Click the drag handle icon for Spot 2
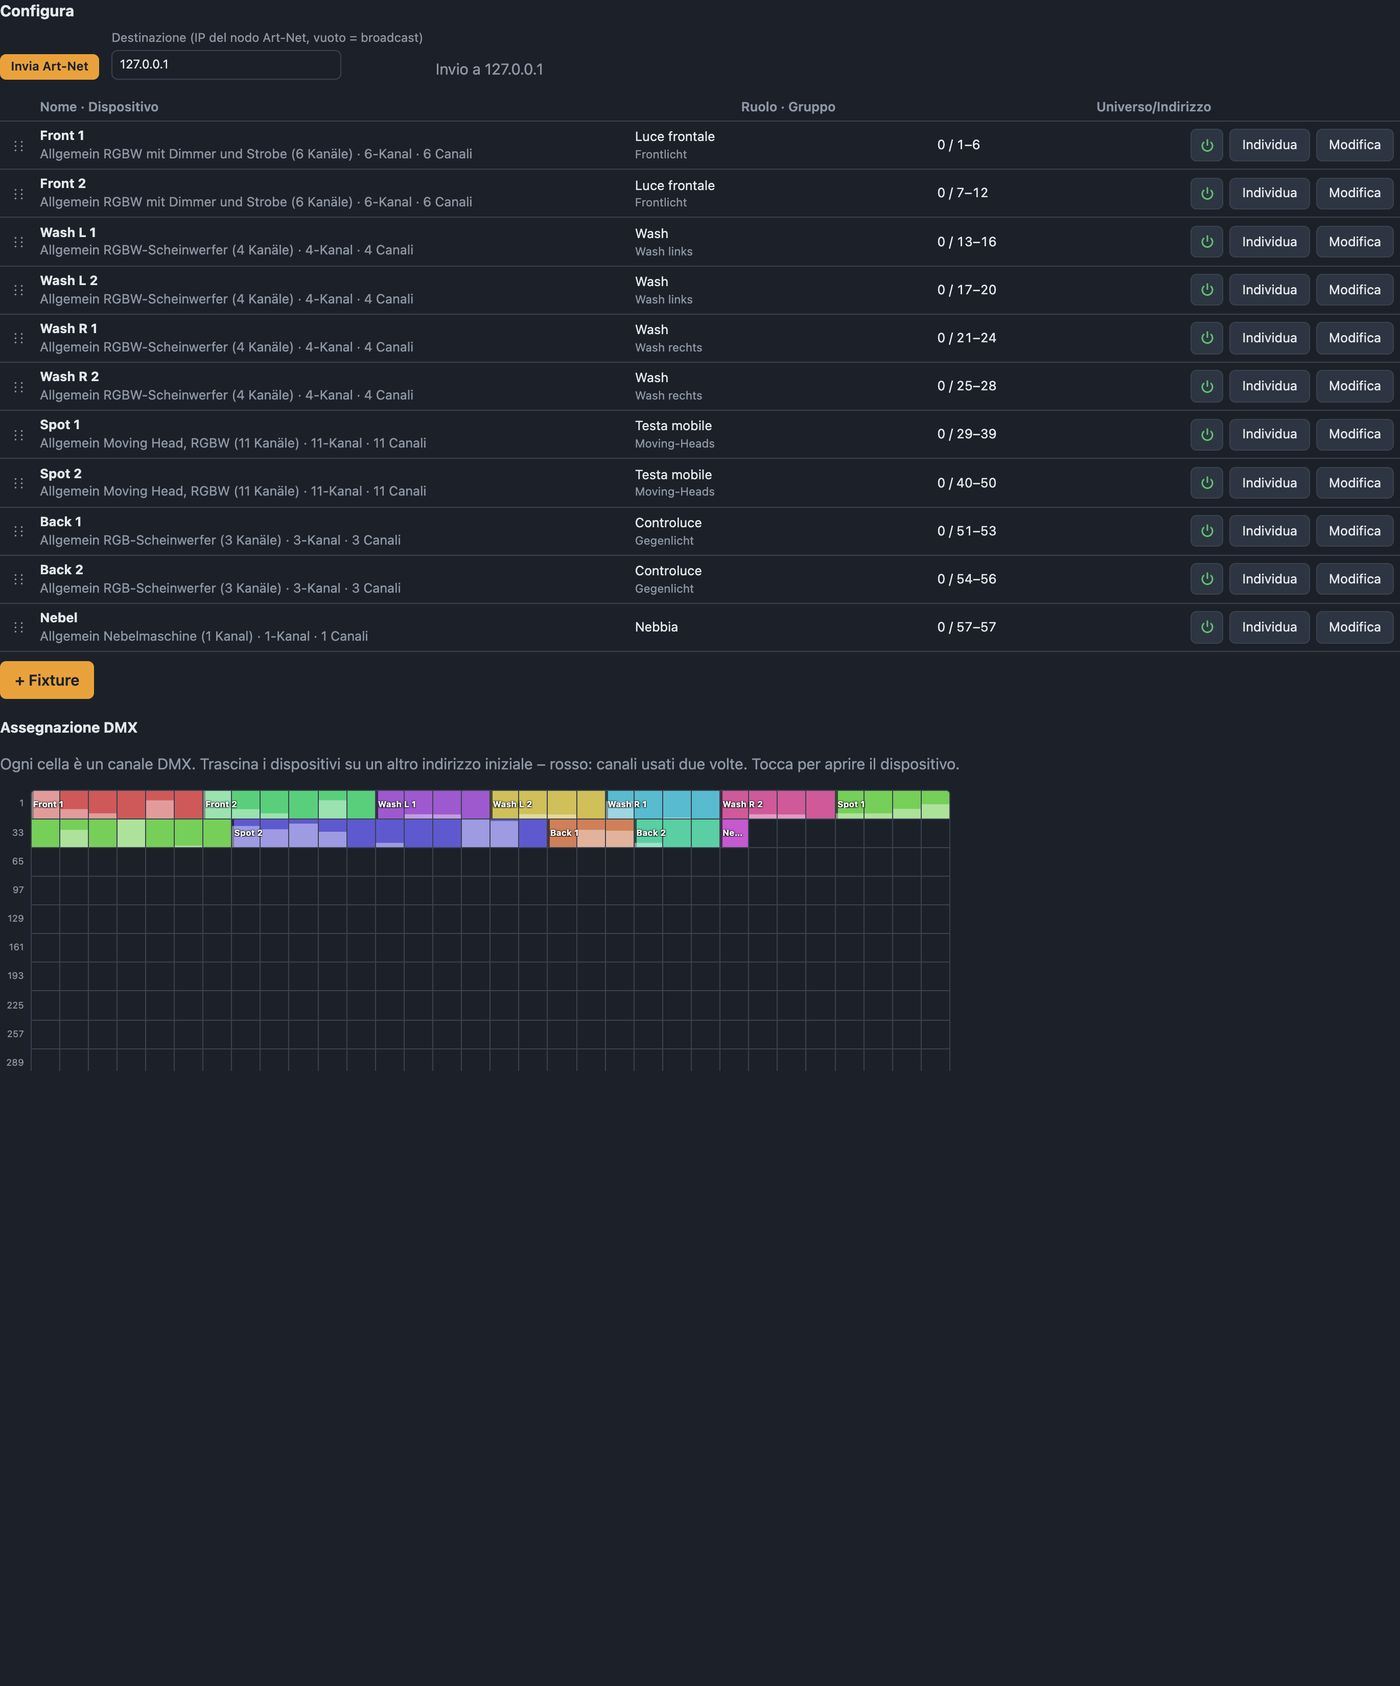The image size is (1400, 1686). click(x=18, y=483)
